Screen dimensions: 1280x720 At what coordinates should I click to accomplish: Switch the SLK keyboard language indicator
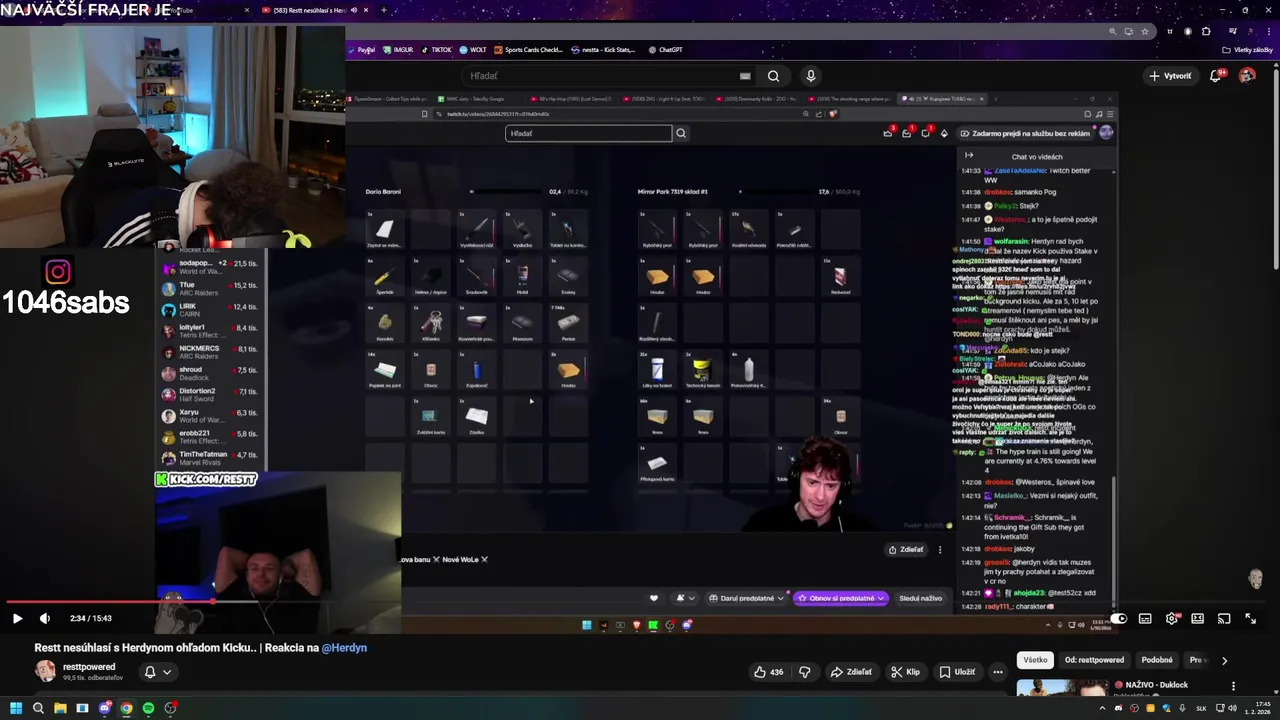click(1202, 708)
